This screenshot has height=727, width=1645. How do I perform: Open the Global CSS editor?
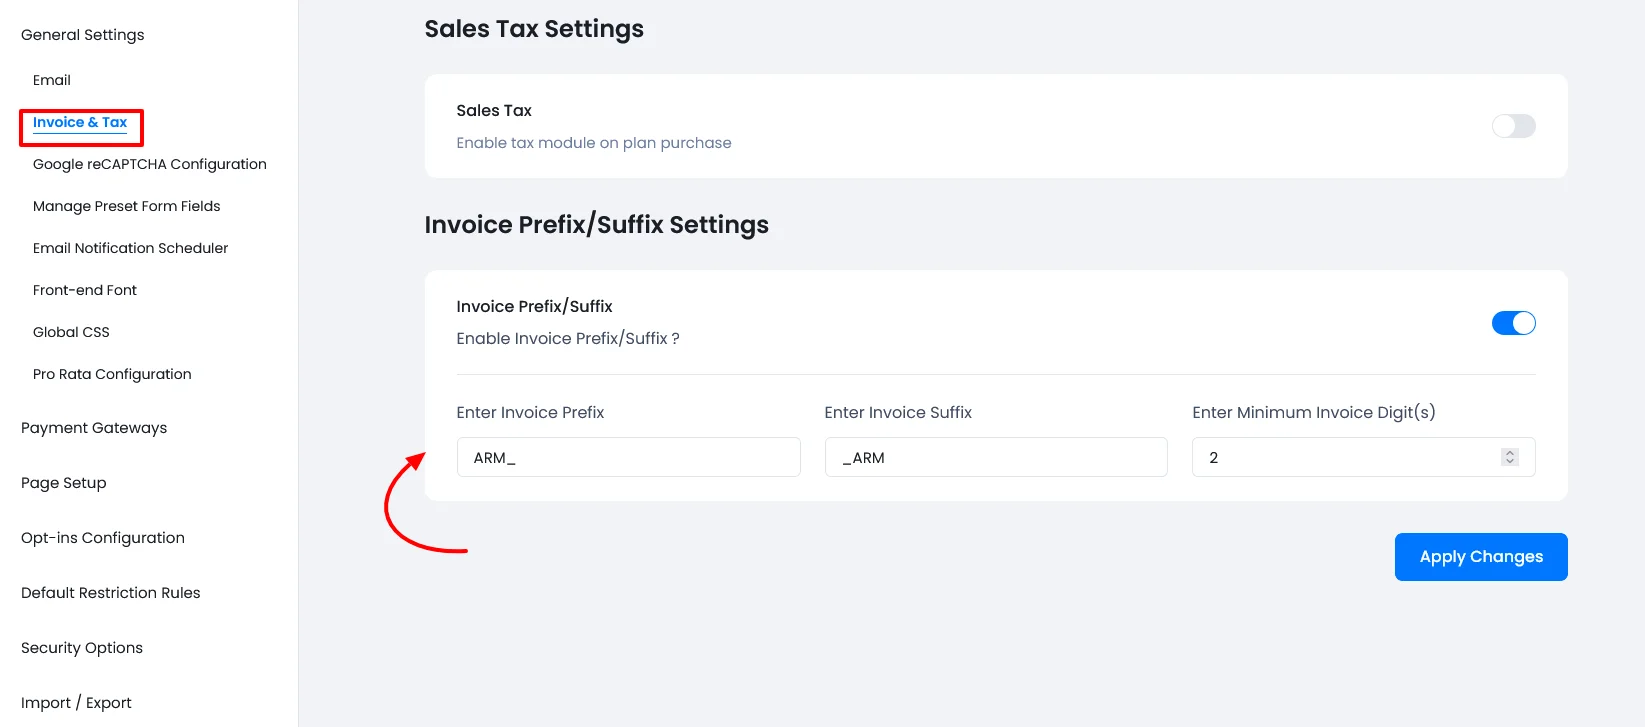click(x=71, y=332)
